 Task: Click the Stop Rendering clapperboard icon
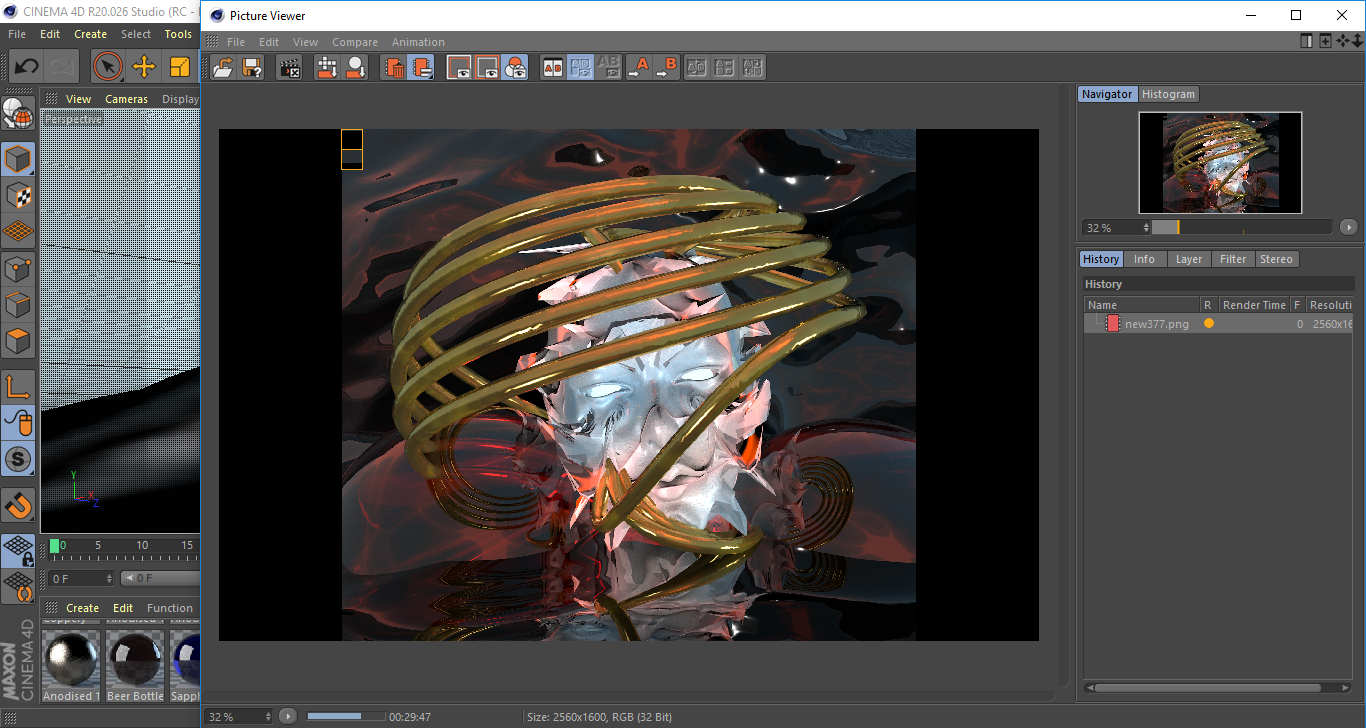tap(290, 67)
